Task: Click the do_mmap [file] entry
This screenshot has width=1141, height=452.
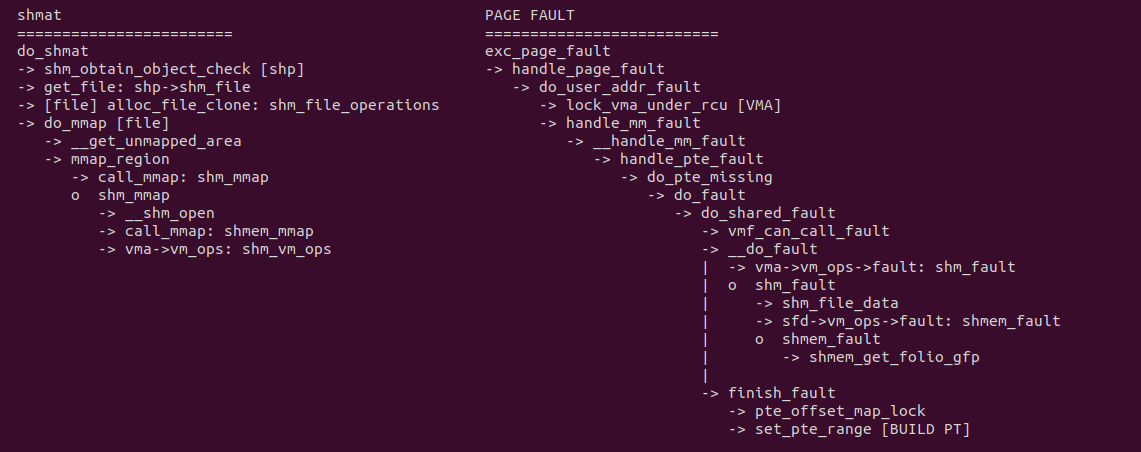Action: (x=106, y=123)
